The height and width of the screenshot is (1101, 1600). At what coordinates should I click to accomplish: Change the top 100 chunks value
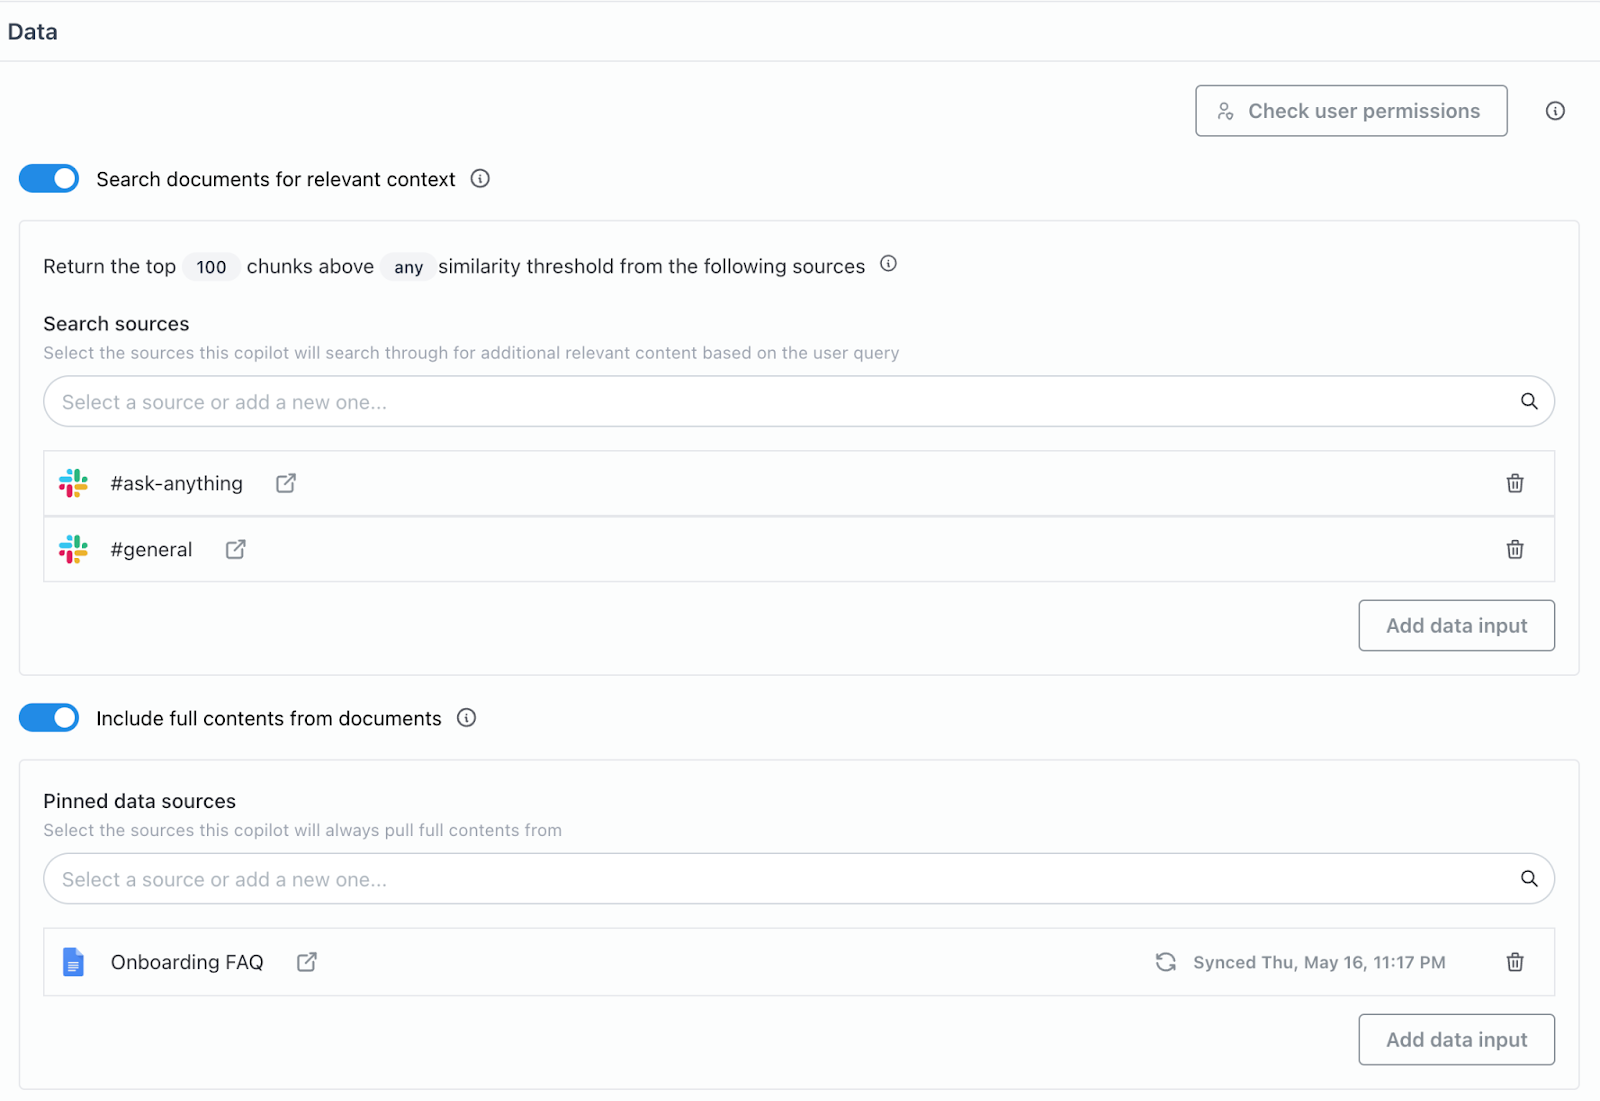(211, 267)
